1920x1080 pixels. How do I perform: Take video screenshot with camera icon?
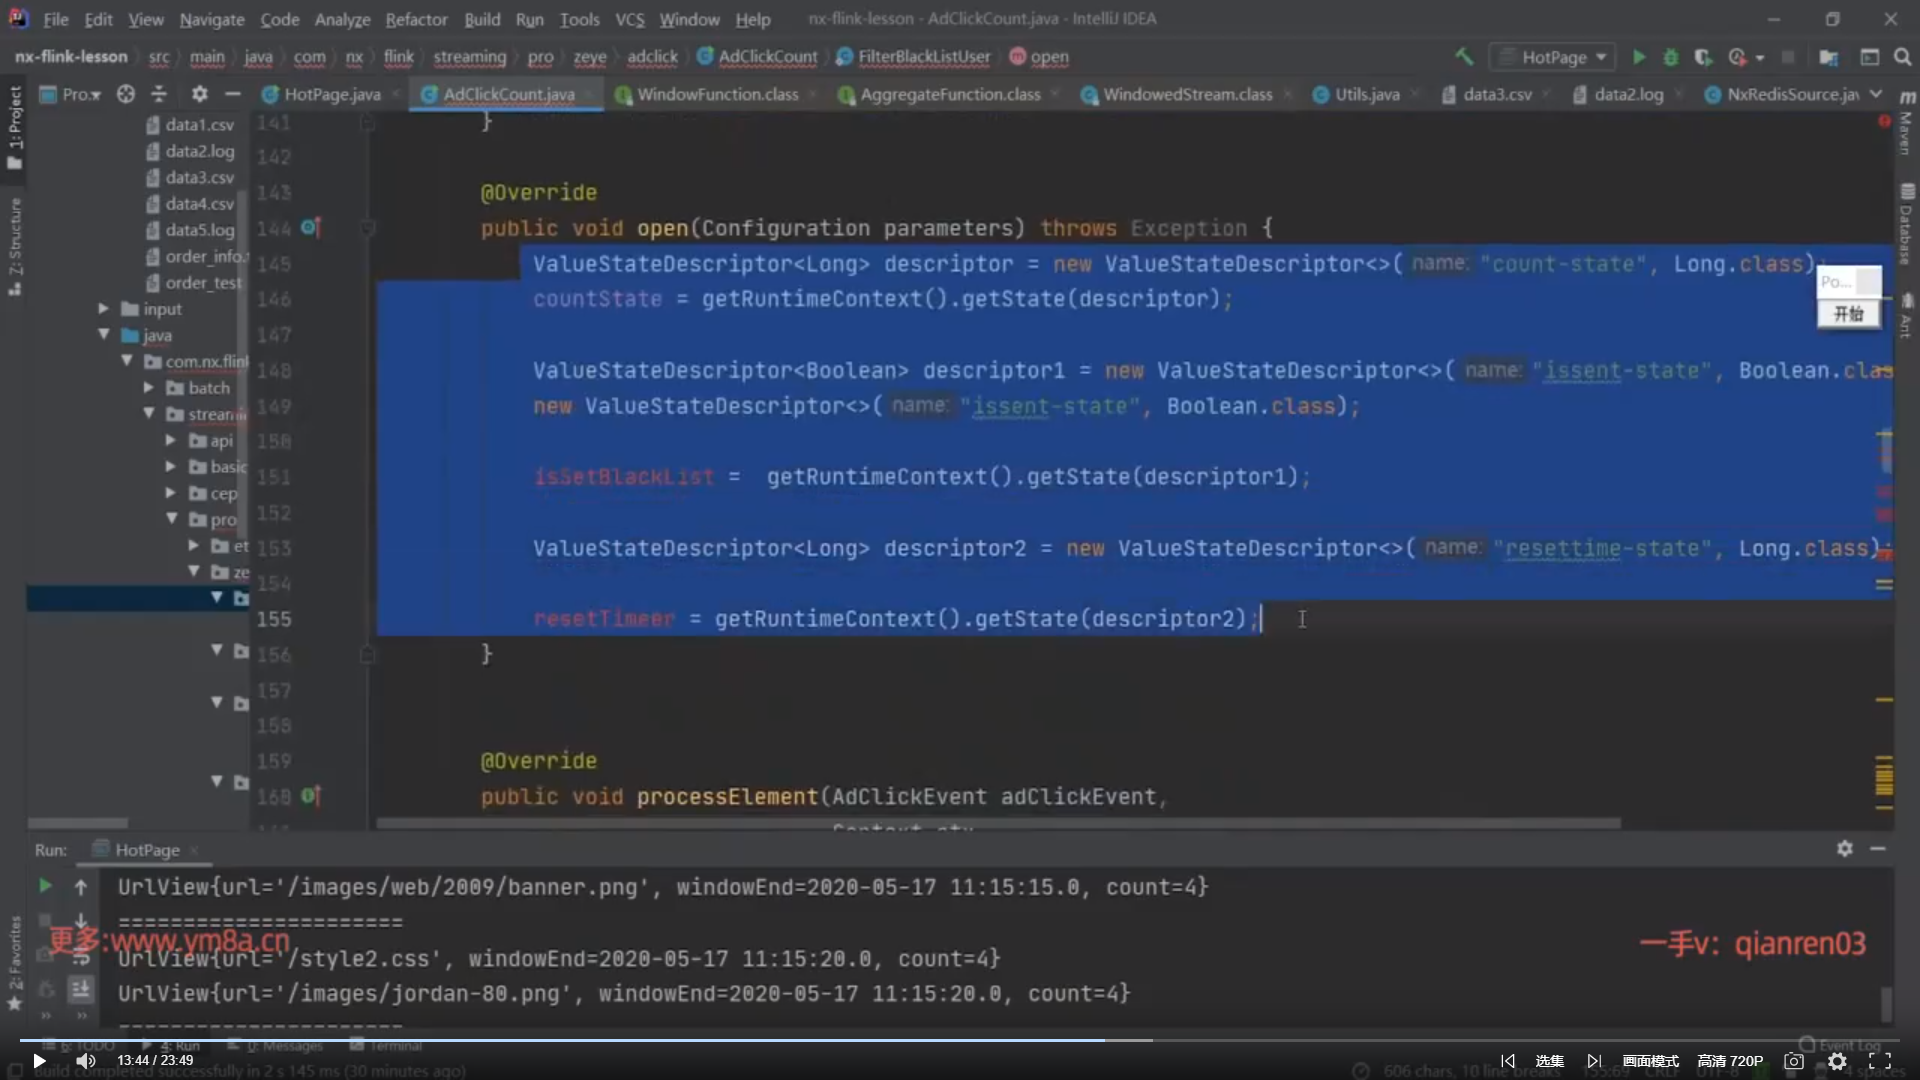[x=1794, y=1061]
